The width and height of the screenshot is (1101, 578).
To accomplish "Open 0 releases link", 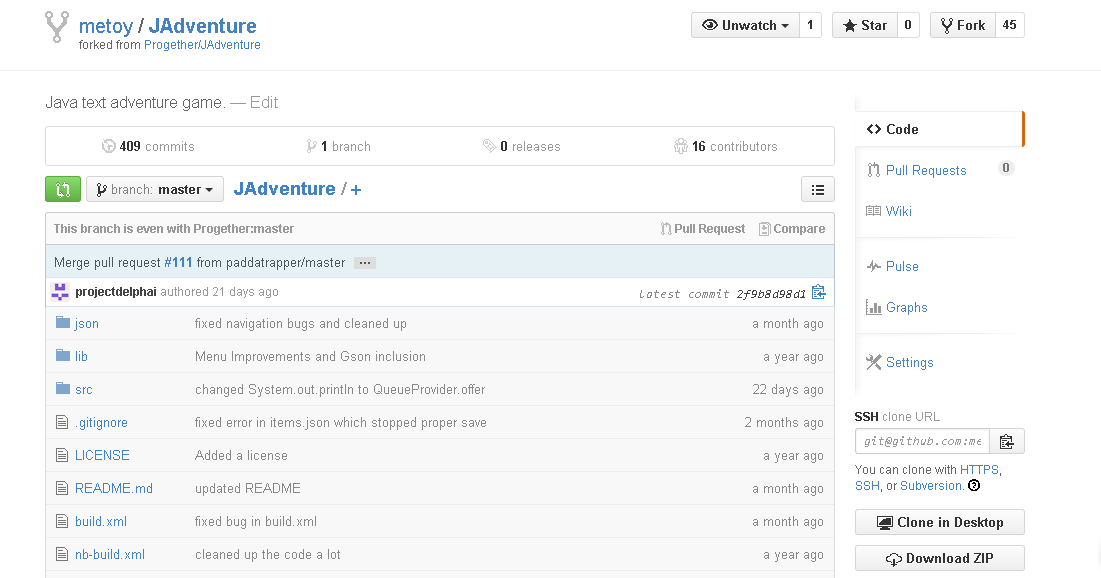I will point(522,146).
